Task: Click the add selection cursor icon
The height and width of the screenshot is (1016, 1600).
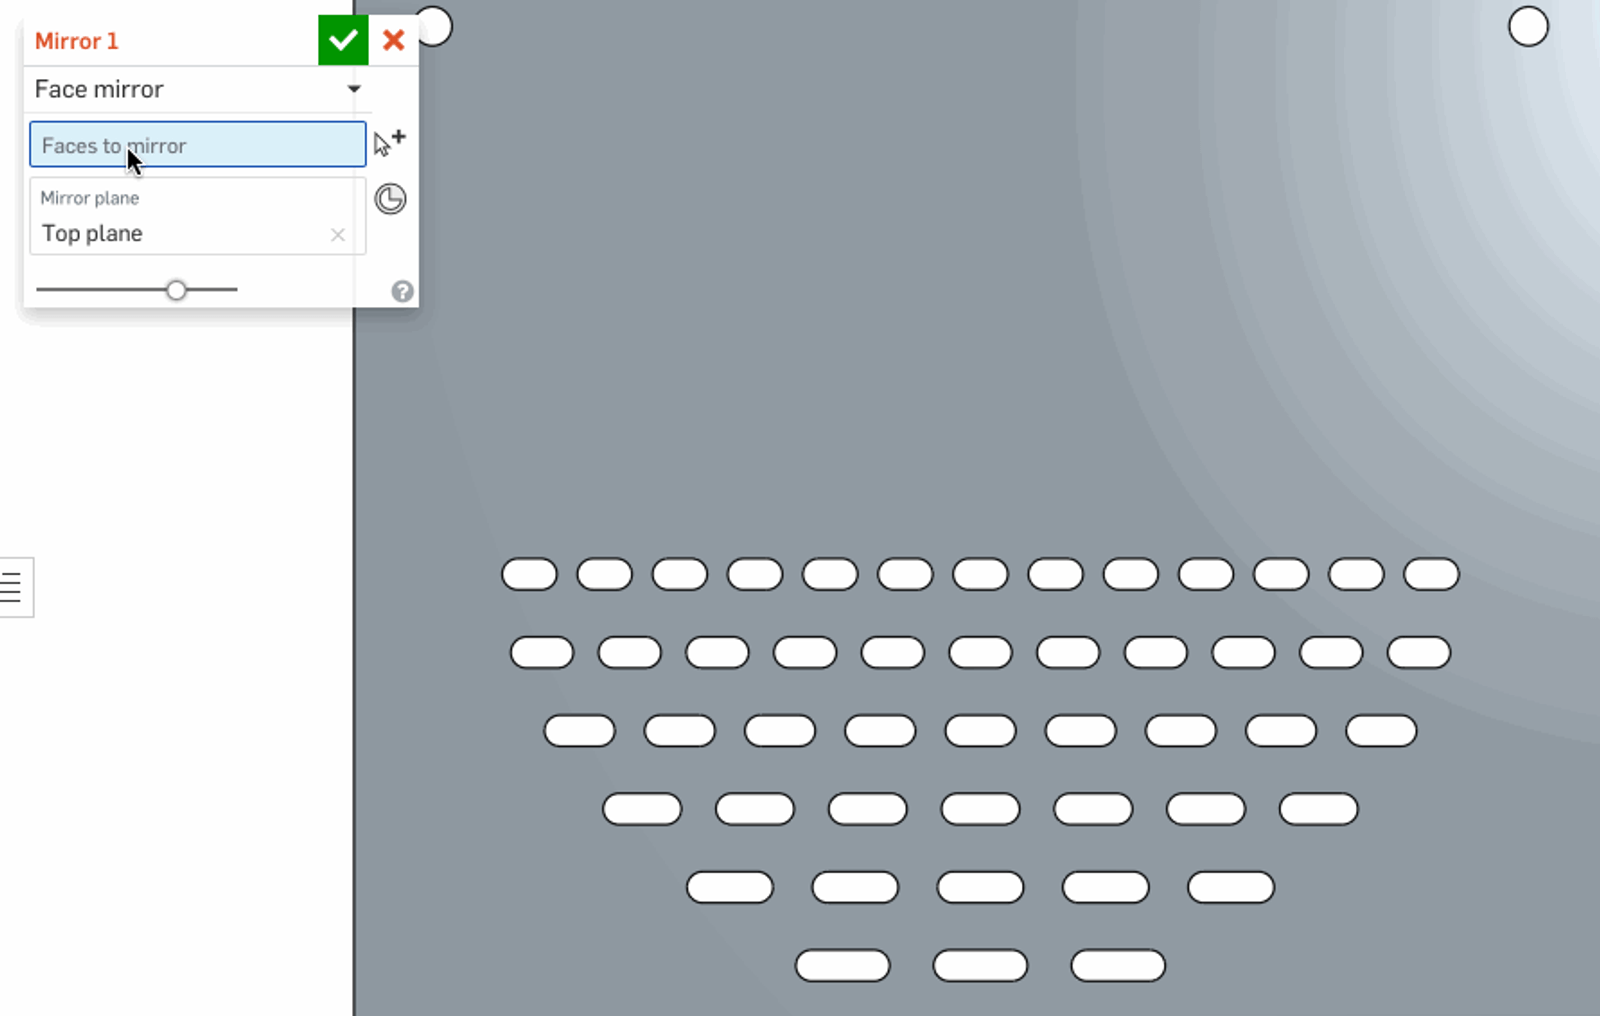Action: coord(389,142)
